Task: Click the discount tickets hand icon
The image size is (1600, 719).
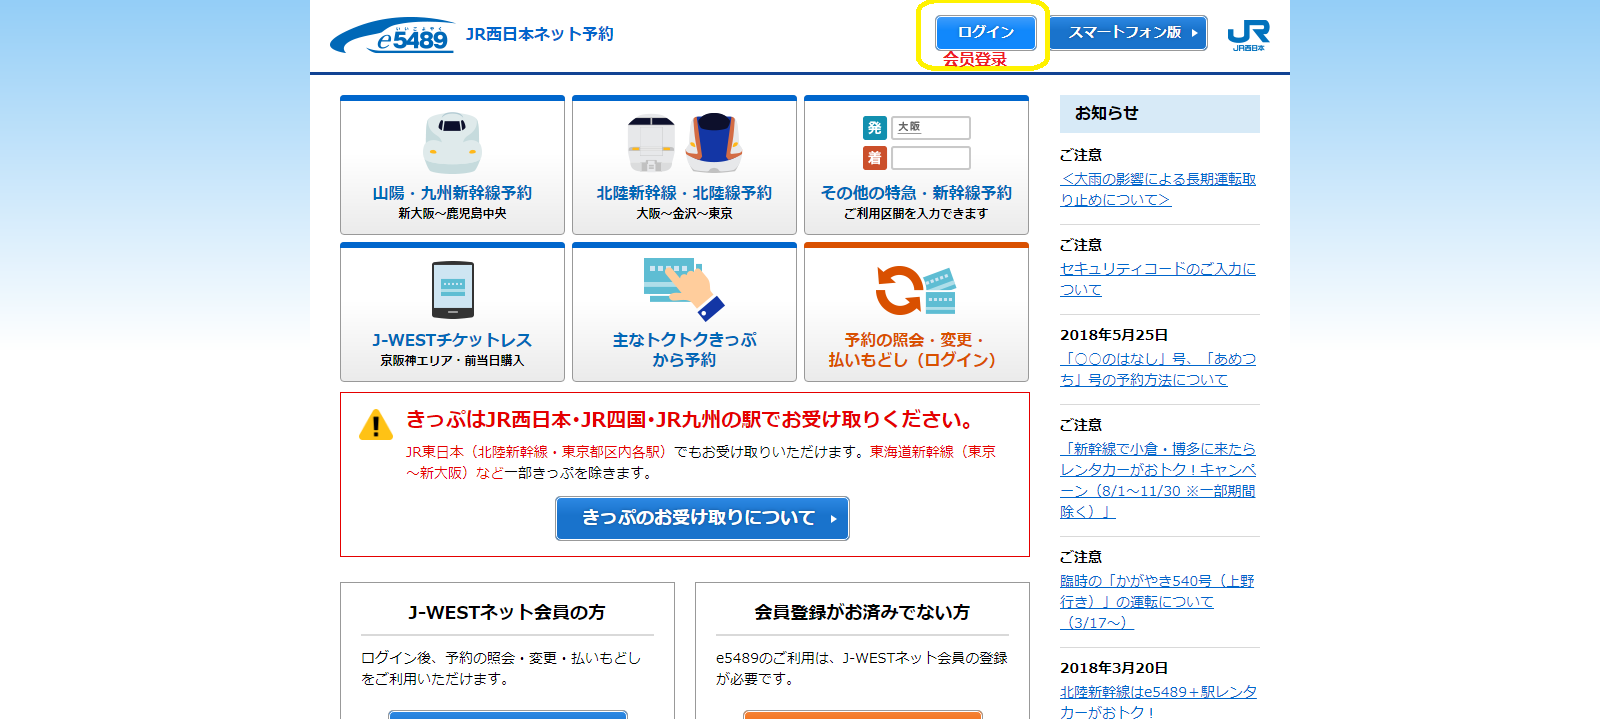Action: tap(684, 288)
